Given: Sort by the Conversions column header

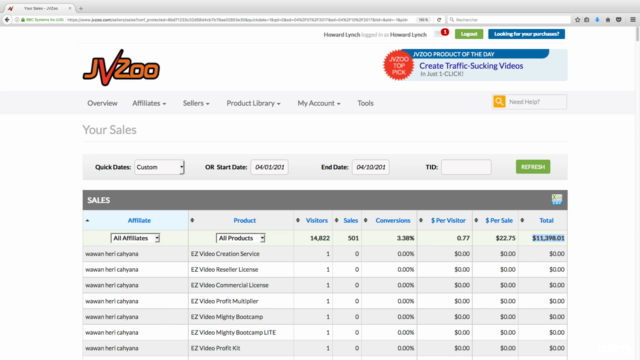Looking at the screenshot, I should tap(393, 220).
